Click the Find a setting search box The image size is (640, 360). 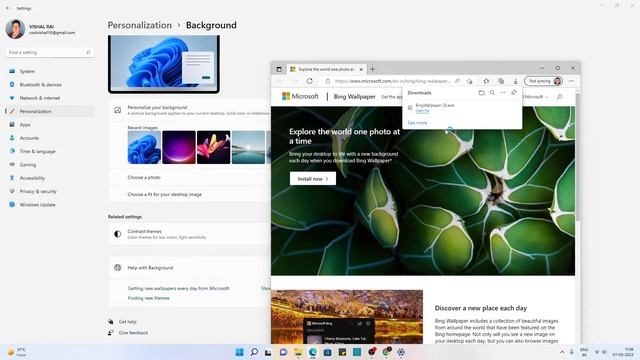point(49,52)
